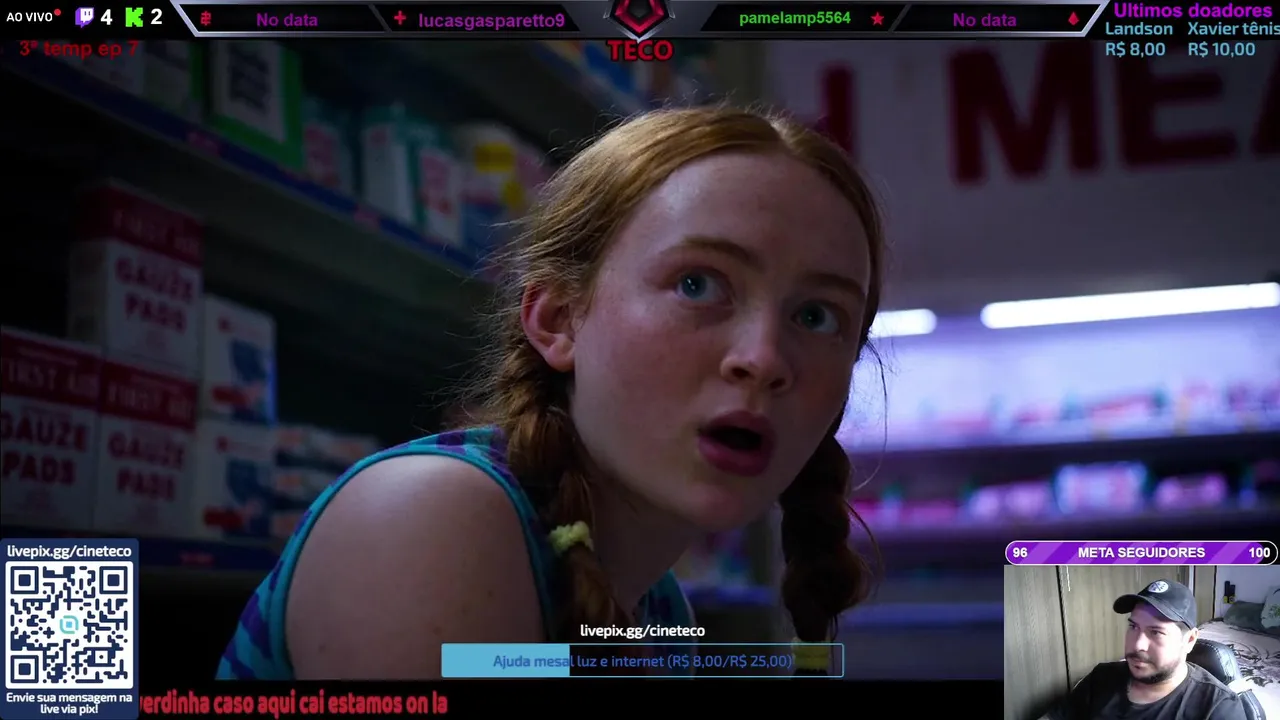Click the right 'No data' label

pos(984,20)
